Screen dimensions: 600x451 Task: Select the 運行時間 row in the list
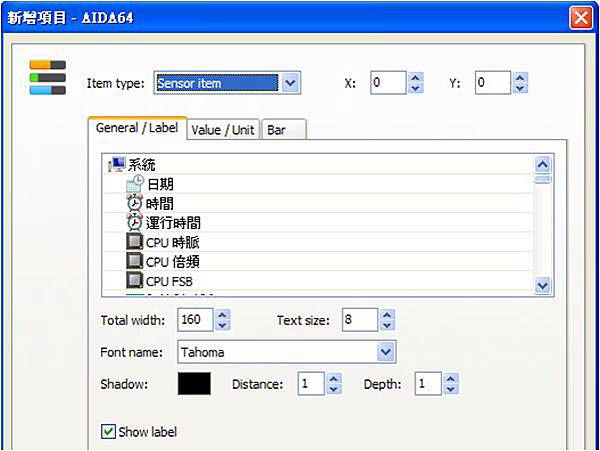pos(318,223)
